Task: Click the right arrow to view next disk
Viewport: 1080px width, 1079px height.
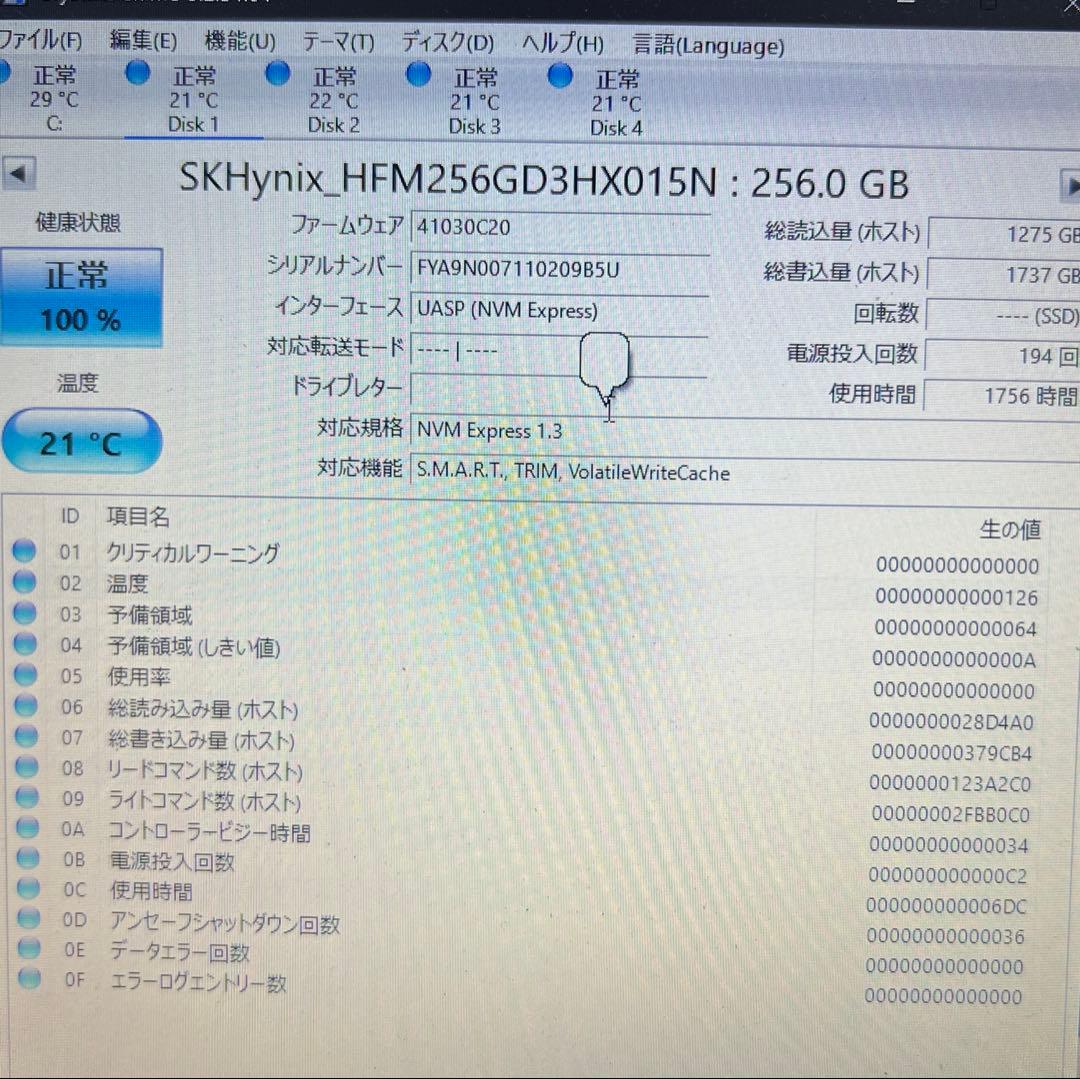Action: [x=1072, y=186]
